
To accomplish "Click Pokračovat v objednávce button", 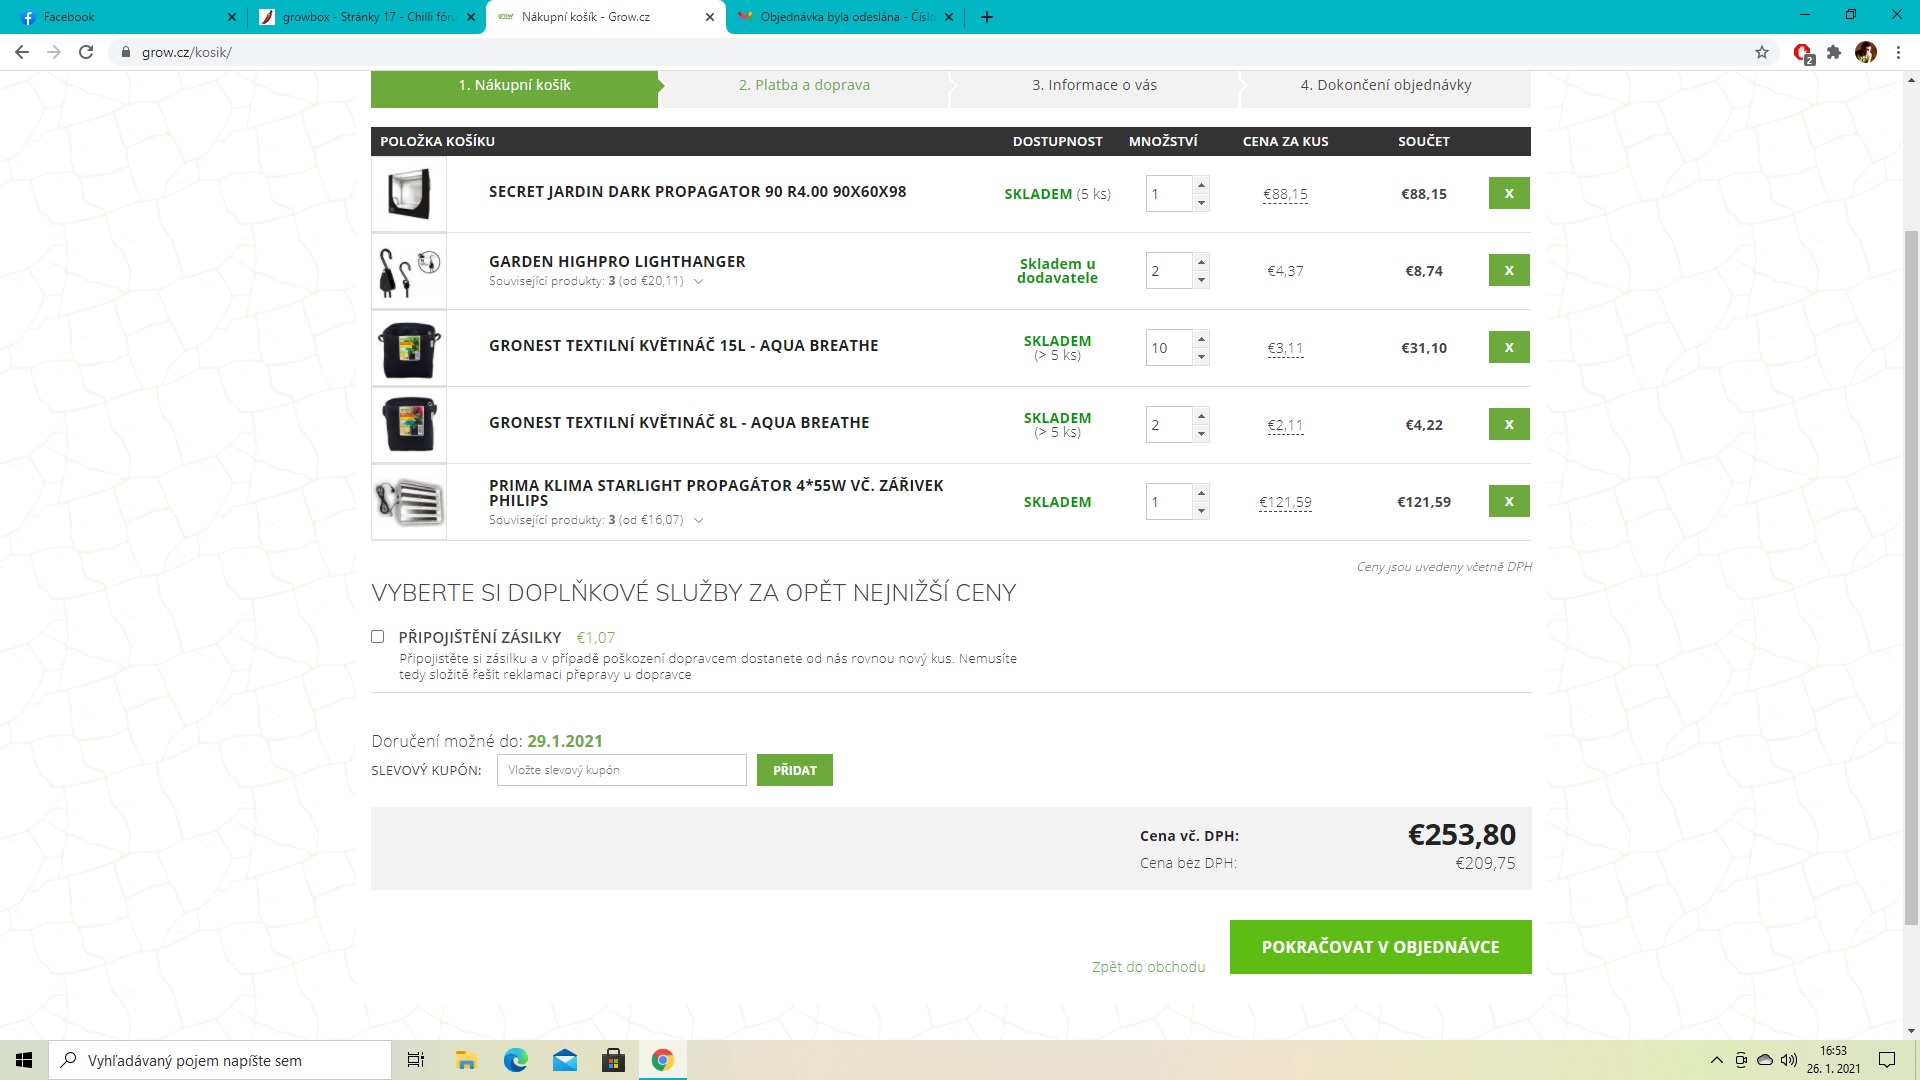I will (1380, 947).
